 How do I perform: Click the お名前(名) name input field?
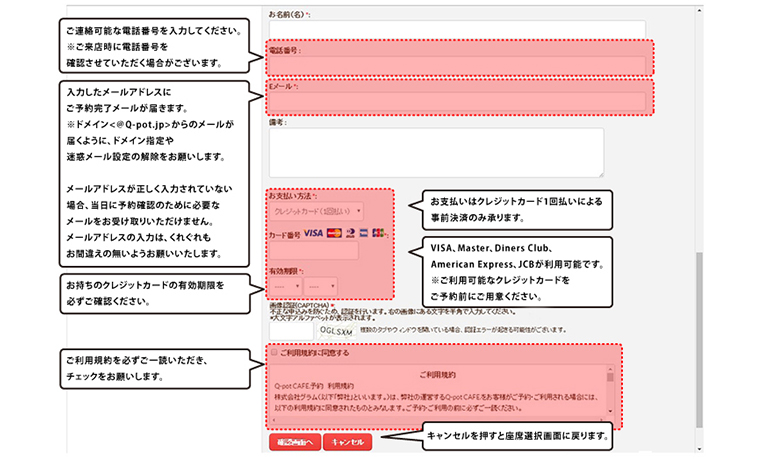coord(456,28)
